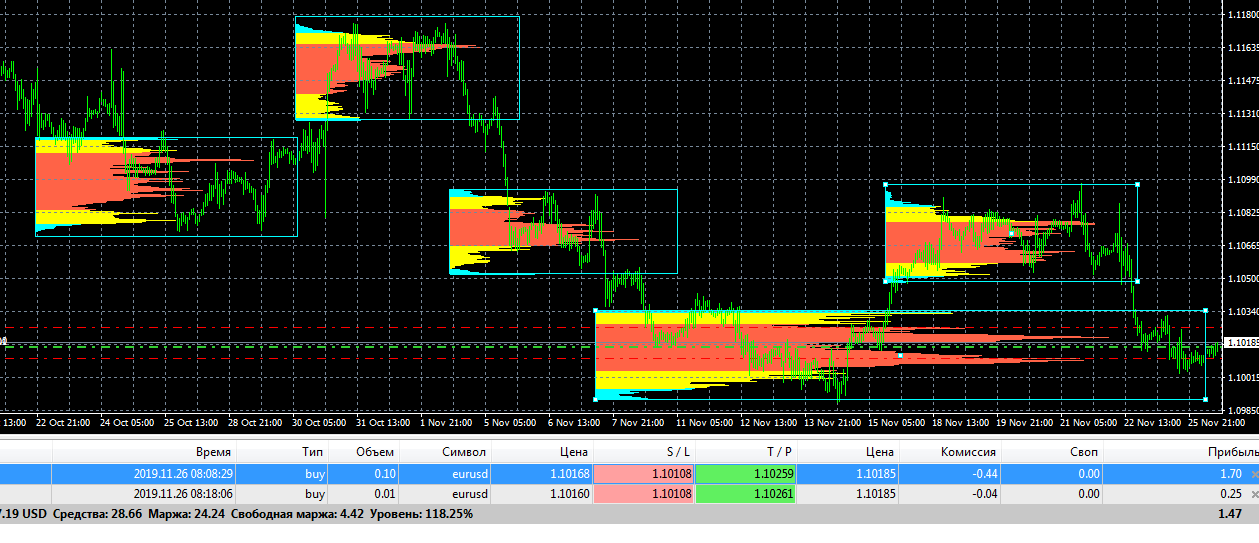This screenshot has height=543, width=1259.
Task: Close the 0.10 lot buy order
Action: [x=1254, y=474]
